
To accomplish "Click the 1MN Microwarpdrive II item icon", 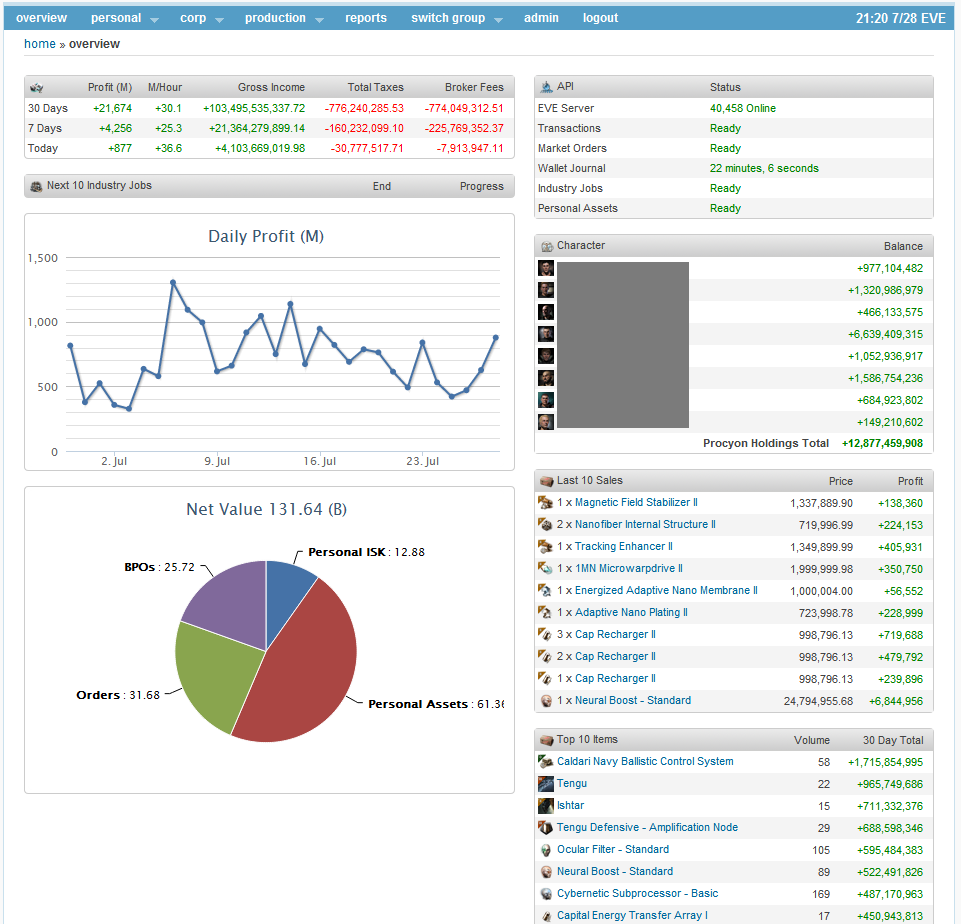I will tap(546, 569).
